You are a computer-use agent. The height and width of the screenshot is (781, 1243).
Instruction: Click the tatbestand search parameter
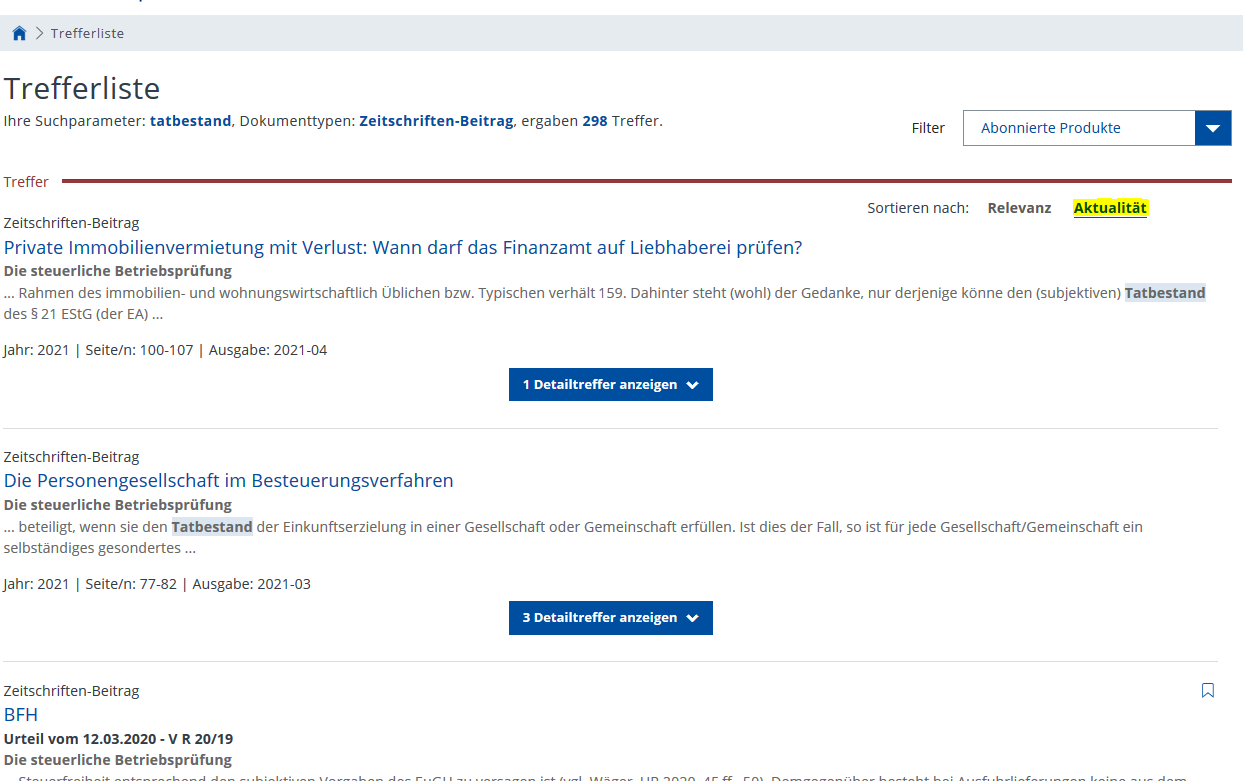[190, 121]
